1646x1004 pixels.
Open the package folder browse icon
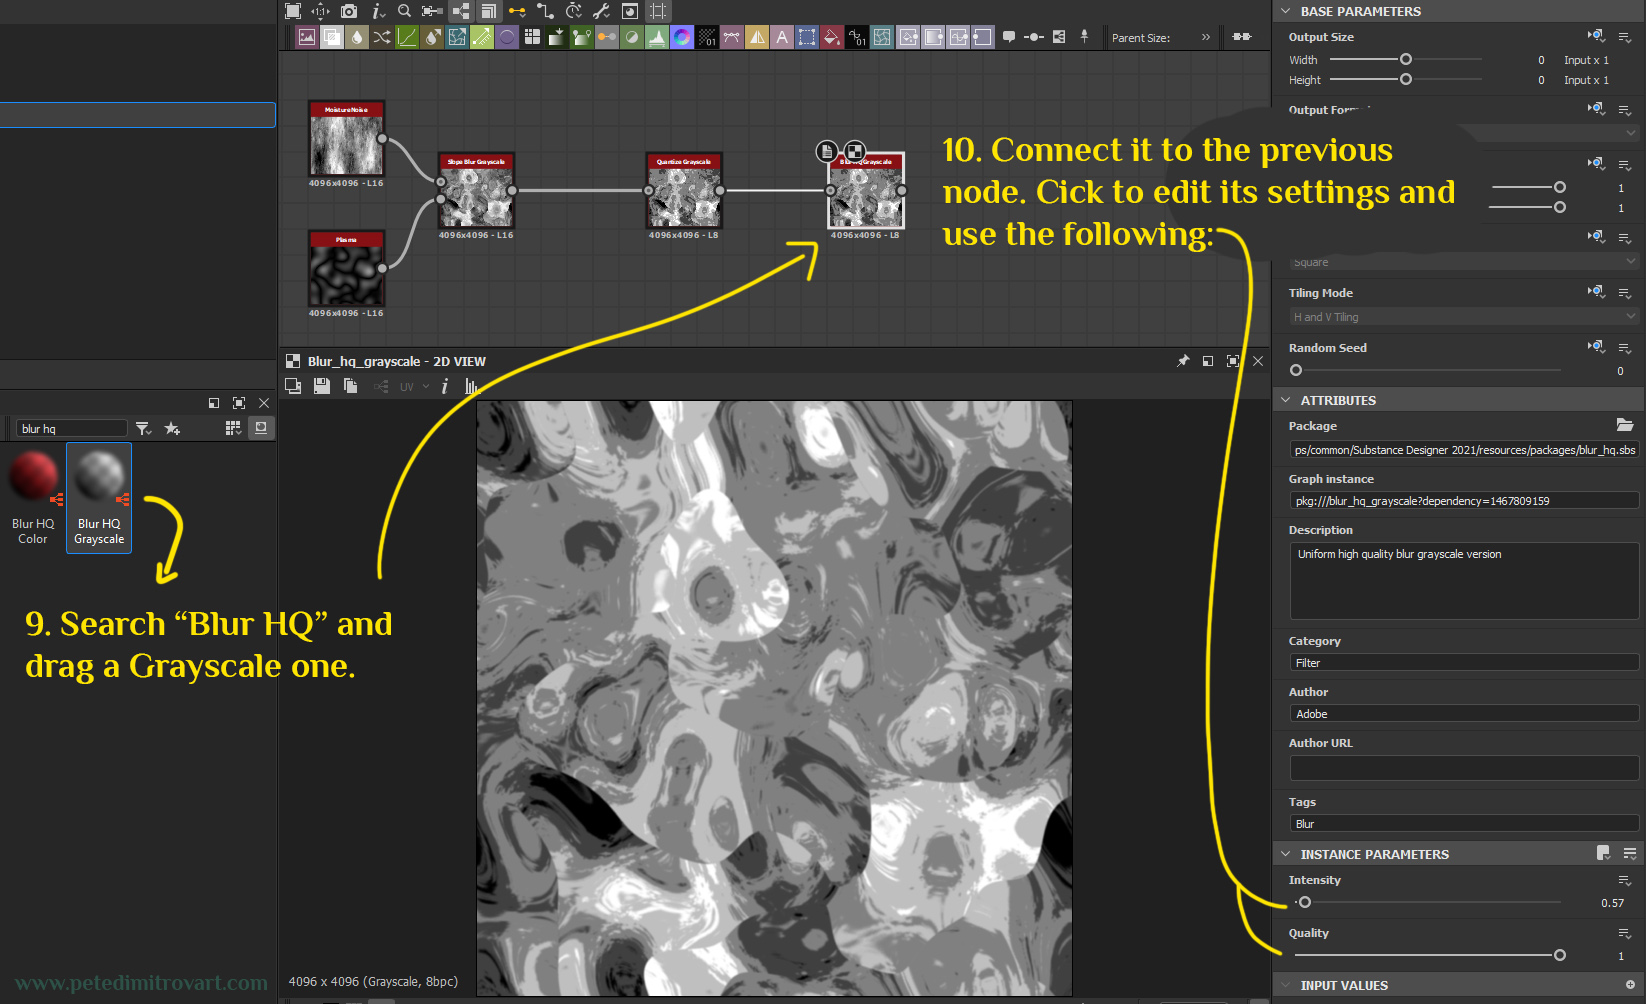point(1625,425)
